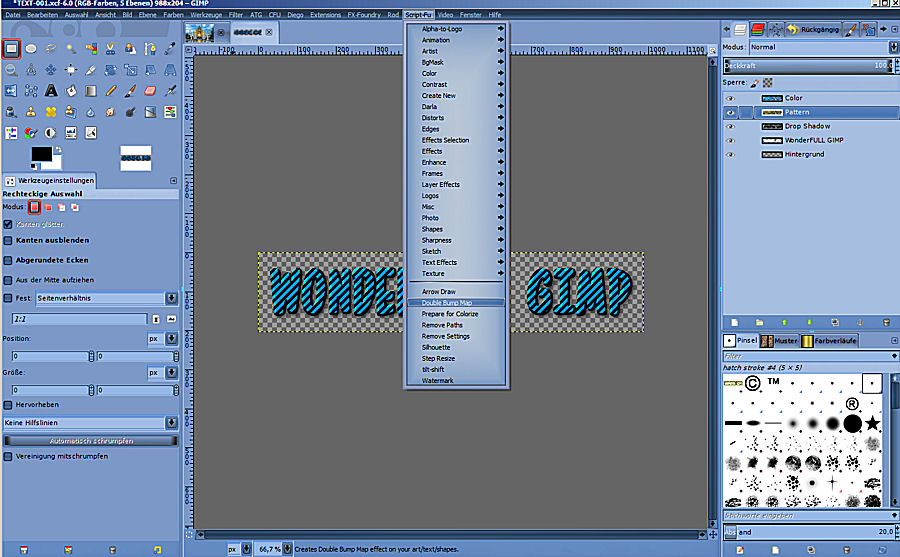Hide the Color layer via eye icon

point(731,98)
